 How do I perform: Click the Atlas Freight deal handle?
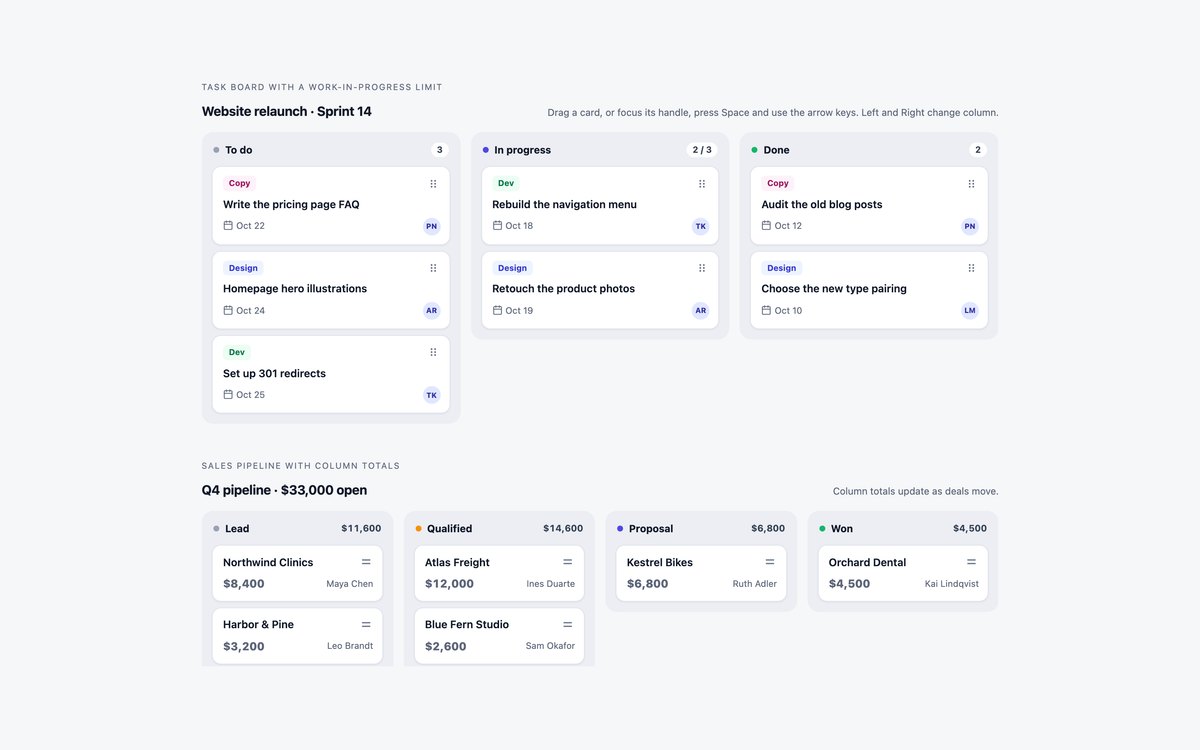[x=568, y=562]
